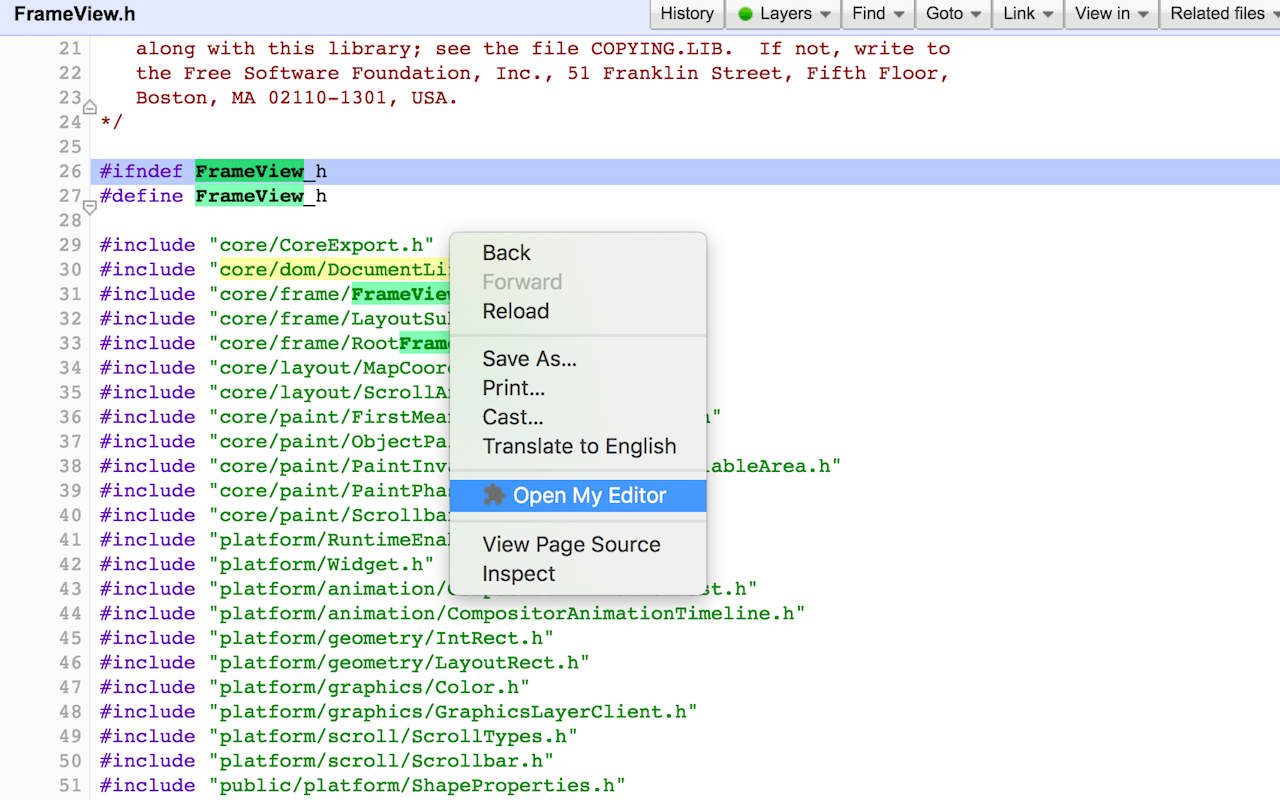Click the puzzle piece extension icon
This screenshot has width=1280, height=800.
coord(493,495)
